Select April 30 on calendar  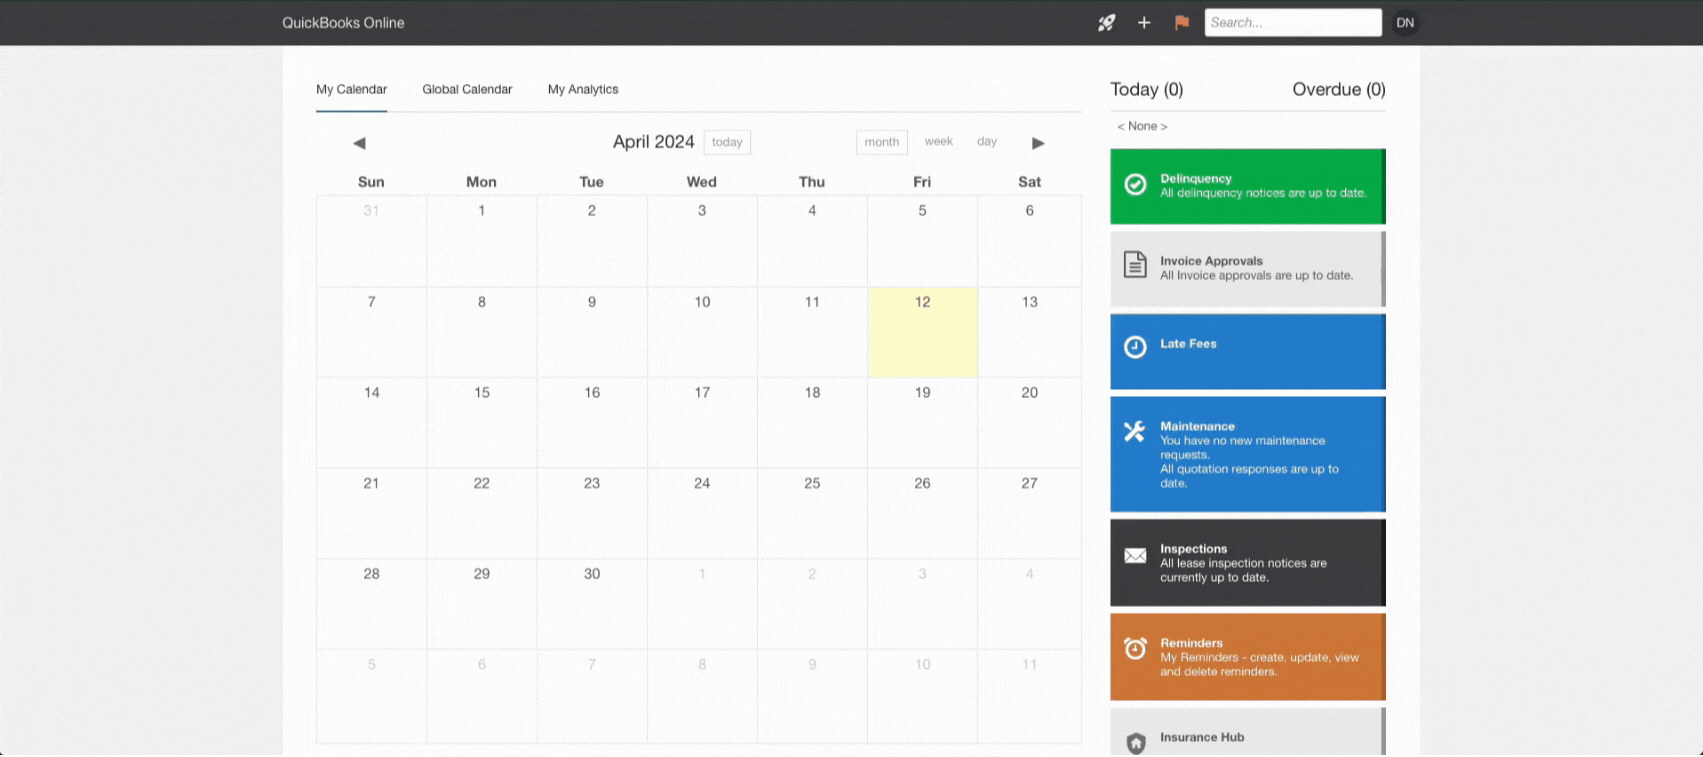coord(592,604)
